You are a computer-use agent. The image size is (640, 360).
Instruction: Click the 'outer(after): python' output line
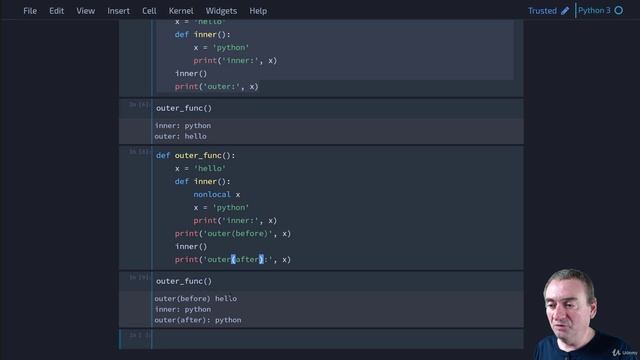pyautogui.click(x=198, y=320)
